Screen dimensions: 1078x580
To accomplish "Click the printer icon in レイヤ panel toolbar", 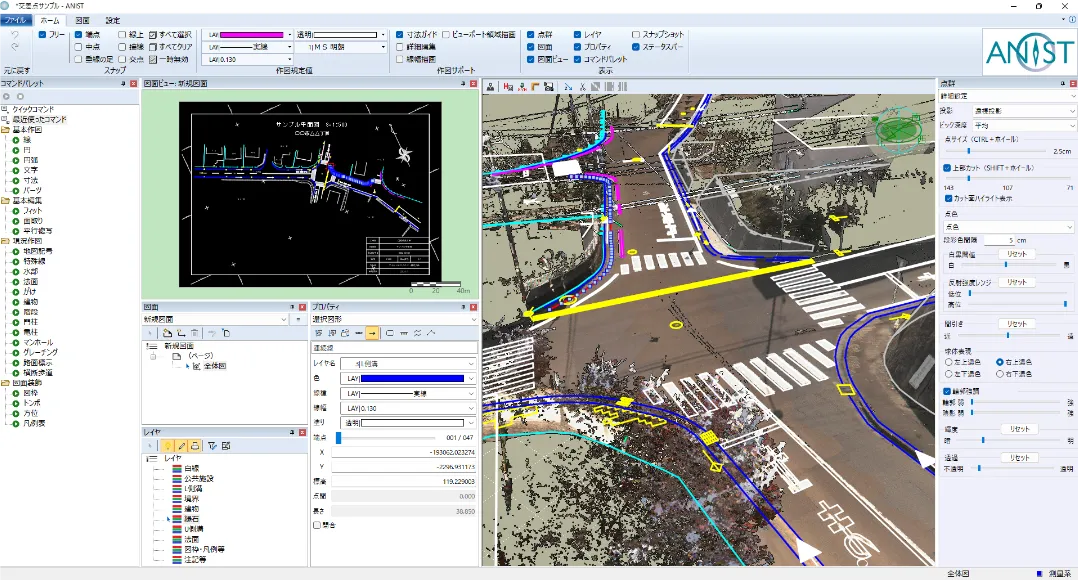I will (195, 446).
